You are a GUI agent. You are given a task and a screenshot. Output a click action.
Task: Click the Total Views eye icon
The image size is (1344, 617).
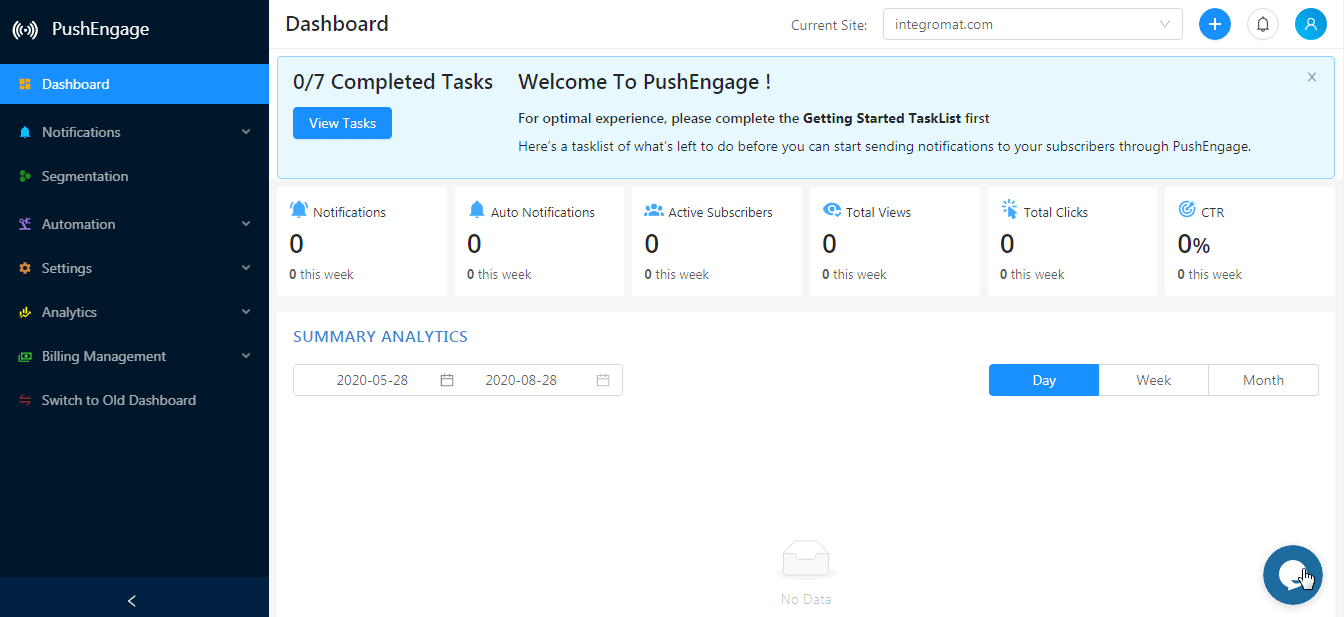[831, 210]
